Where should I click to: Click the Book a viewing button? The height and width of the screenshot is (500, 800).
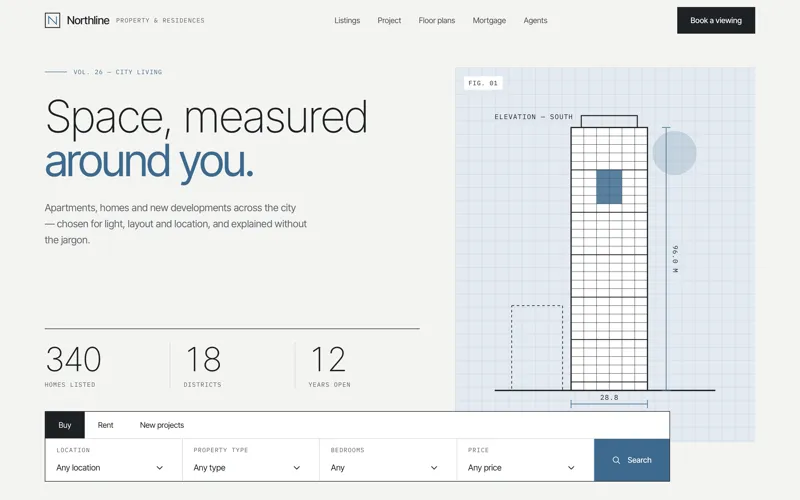(716, 20)
